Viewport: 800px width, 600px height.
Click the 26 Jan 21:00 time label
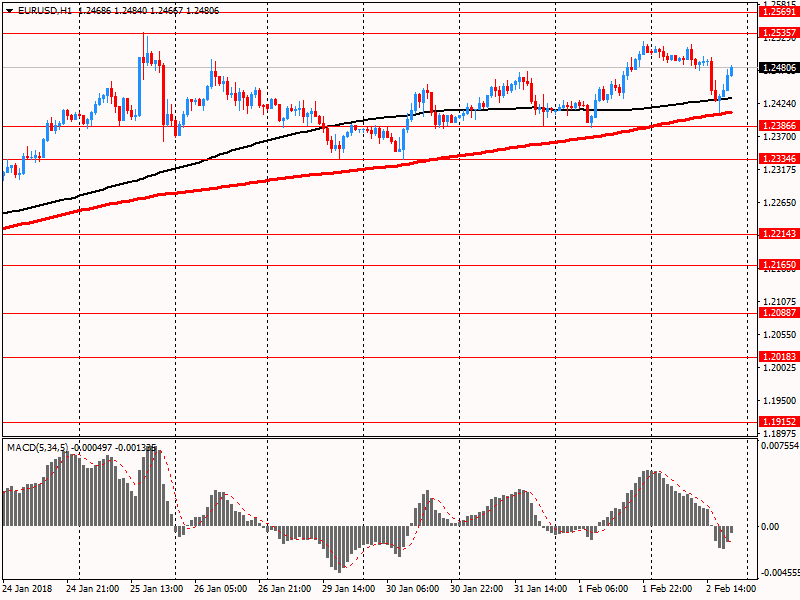pyautogui.click(x=285, y=588)
